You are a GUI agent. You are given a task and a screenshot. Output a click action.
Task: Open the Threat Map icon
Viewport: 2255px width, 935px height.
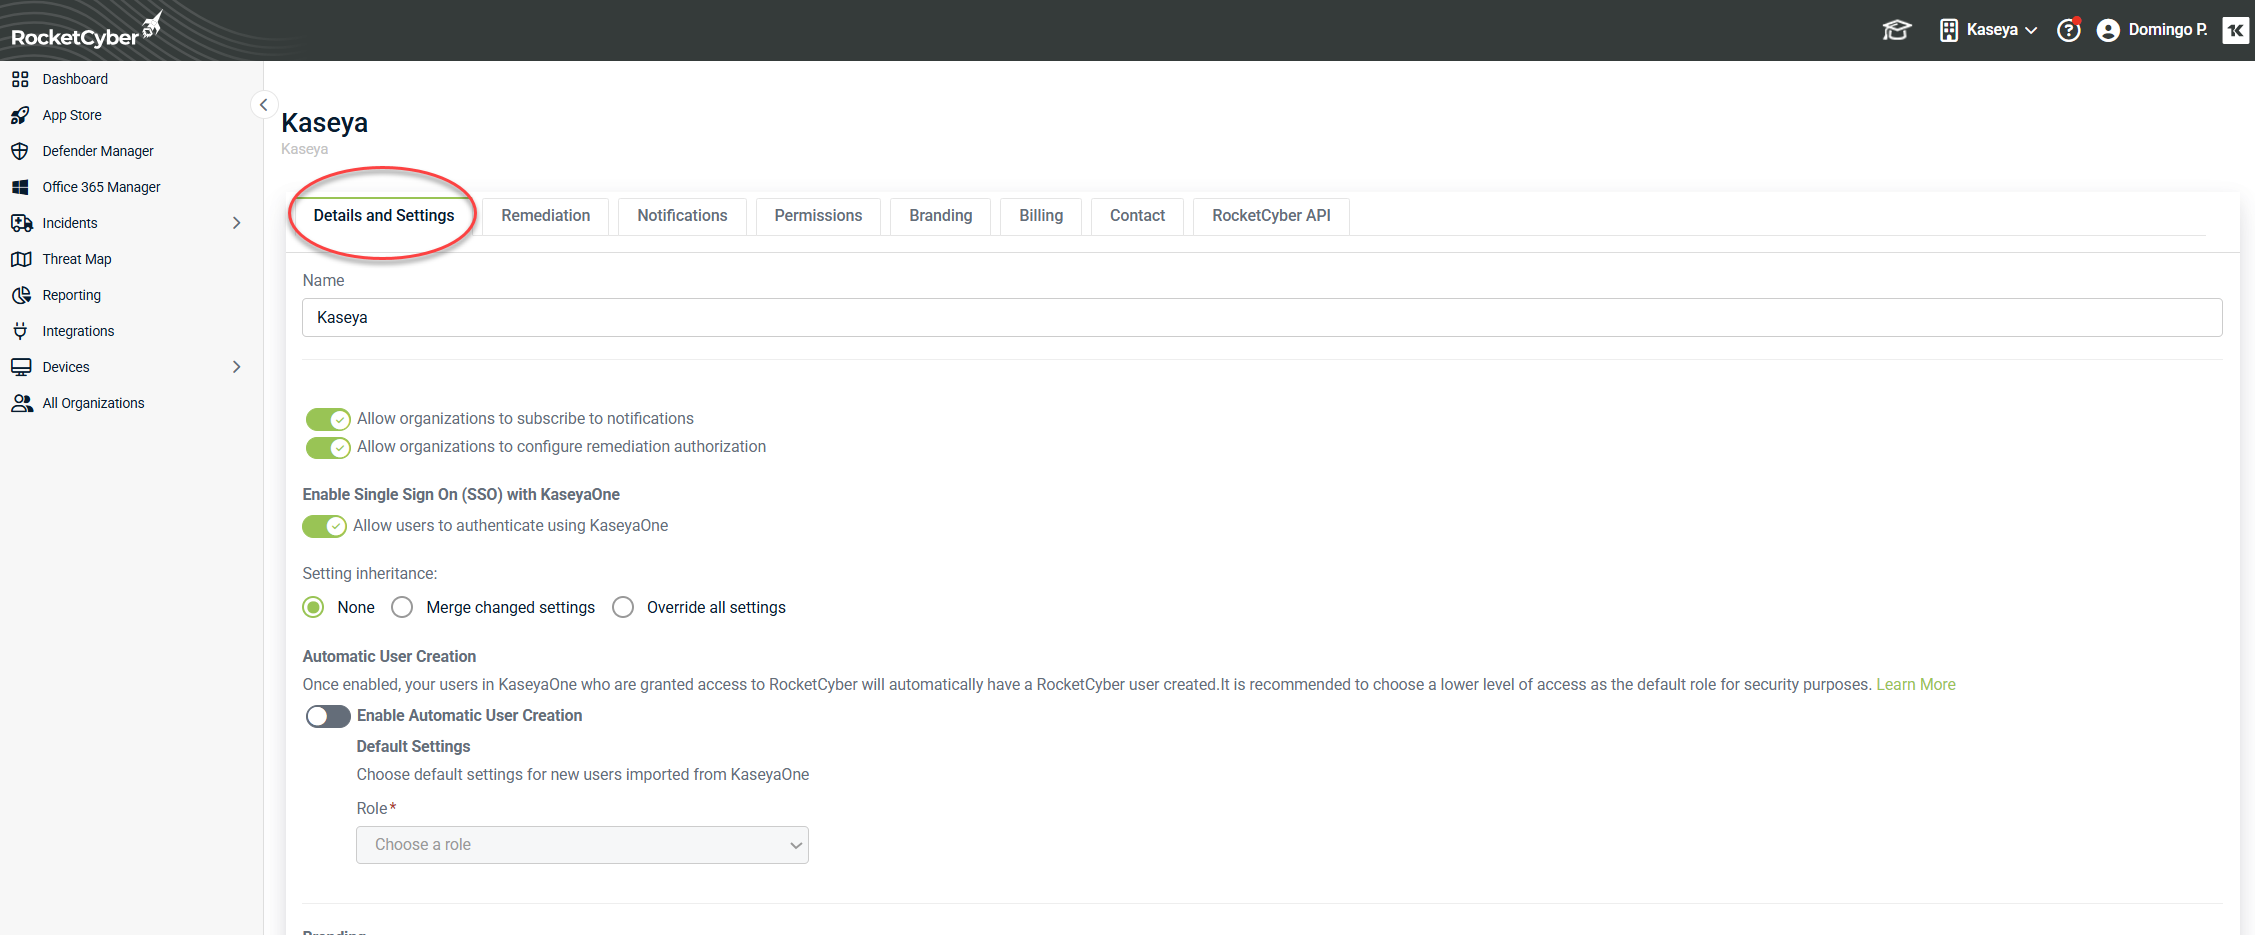coord(20,259)
